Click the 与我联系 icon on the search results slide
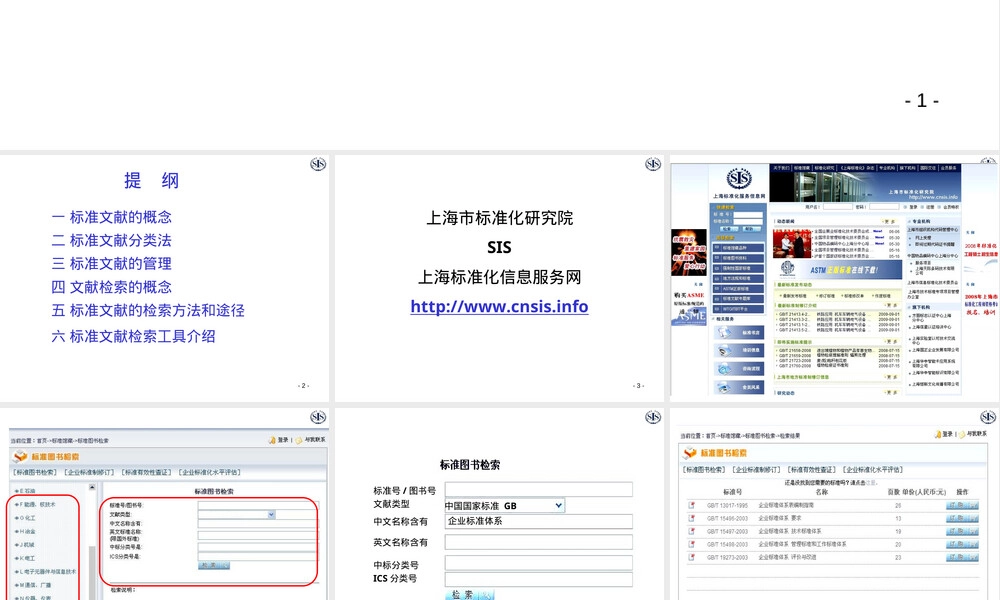Screen dimensions: 1000x600 pyautogui.click(x=962, y=434)
